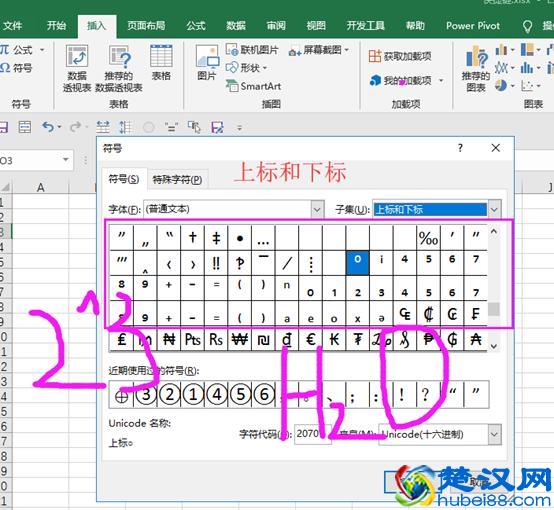Click the lightbulb Tell Me icon
This screenshot has width=554, height=510.
527,26
